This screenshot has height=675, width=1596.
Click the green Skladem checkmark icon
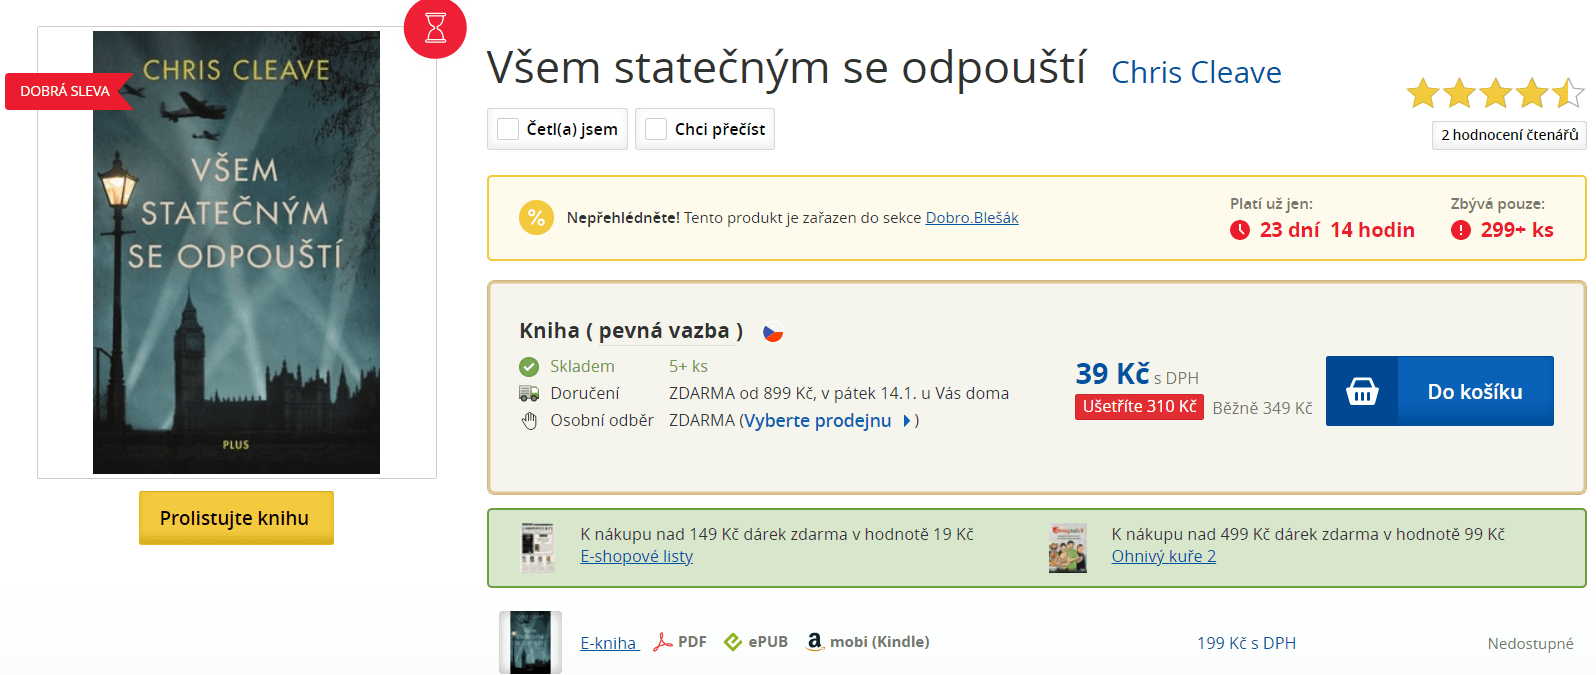pos(529,367)
